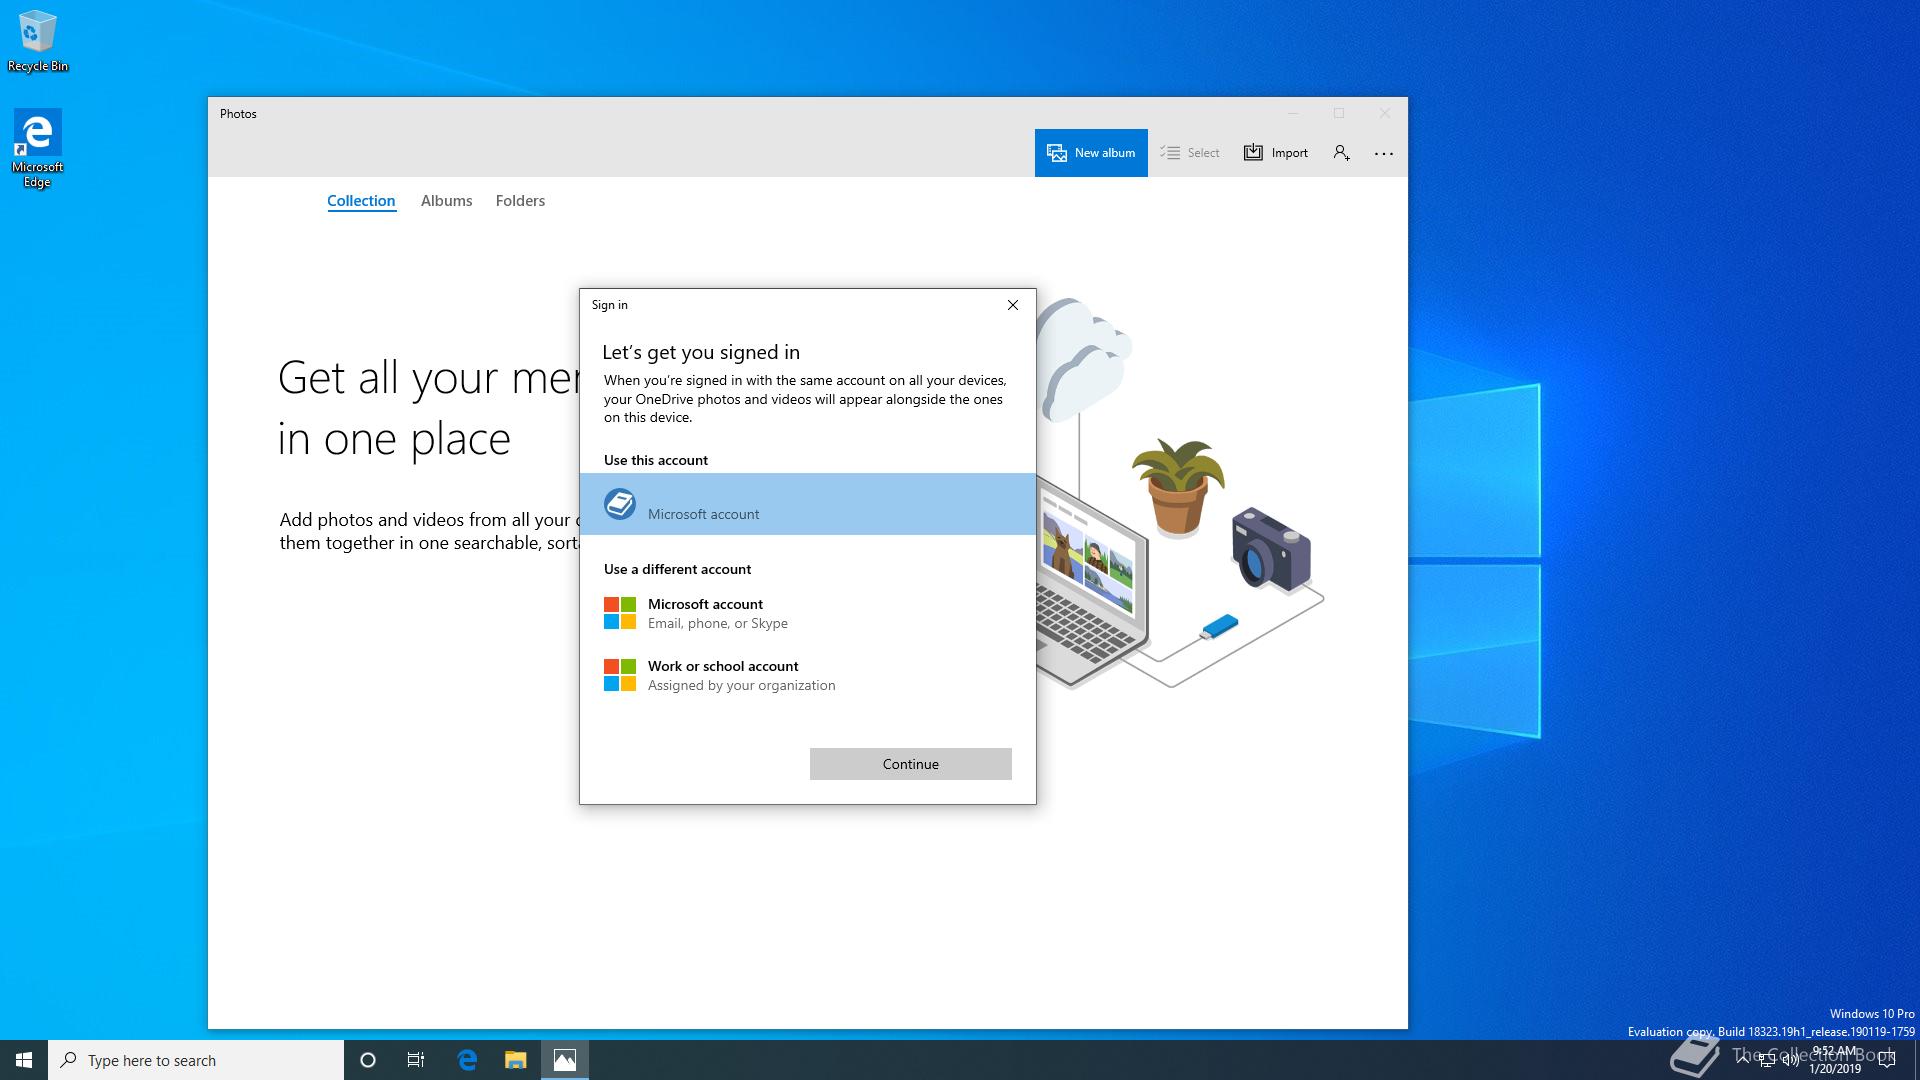
Task: Click the blue account avatar icon
Action: [x=620, y=504]
